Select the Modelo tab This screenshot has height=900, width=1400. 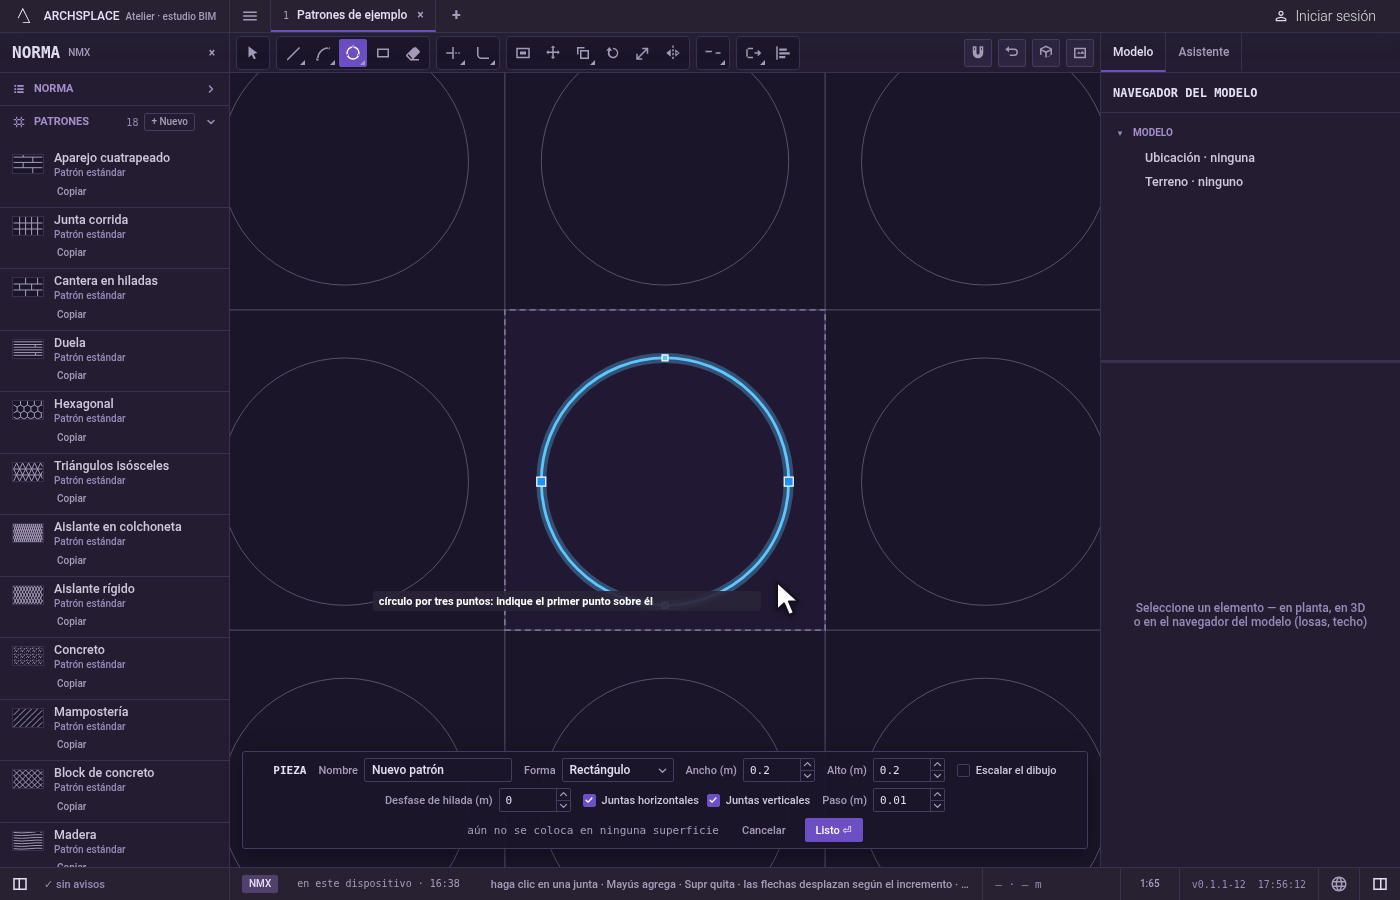click(x=1133, y=52)
